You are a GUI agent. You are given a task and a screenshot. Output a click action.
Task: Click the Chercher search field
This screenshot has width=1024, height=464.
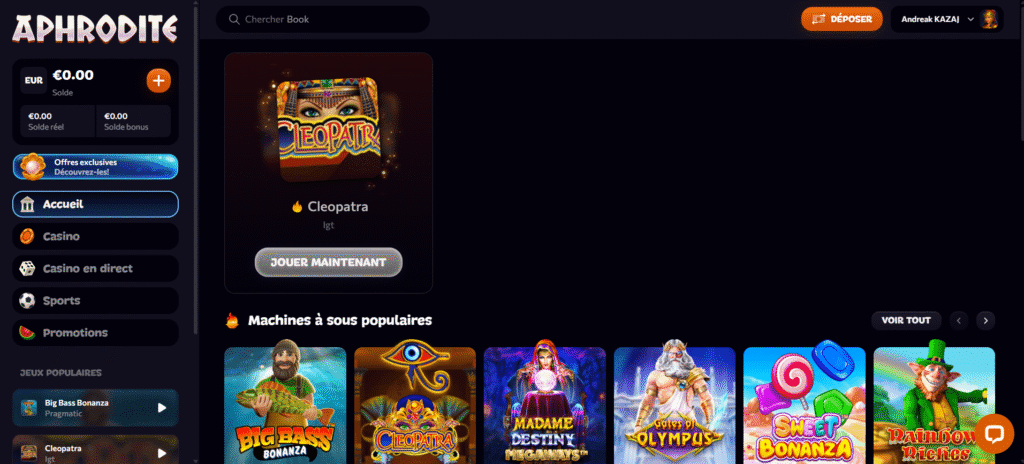coord(323,20)
